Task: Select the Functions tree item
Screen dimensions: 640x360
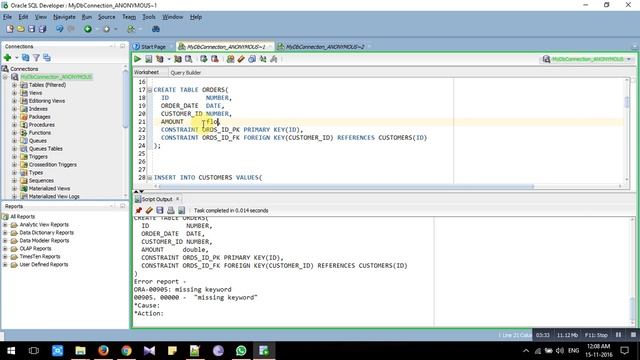Action: [40, 133]
